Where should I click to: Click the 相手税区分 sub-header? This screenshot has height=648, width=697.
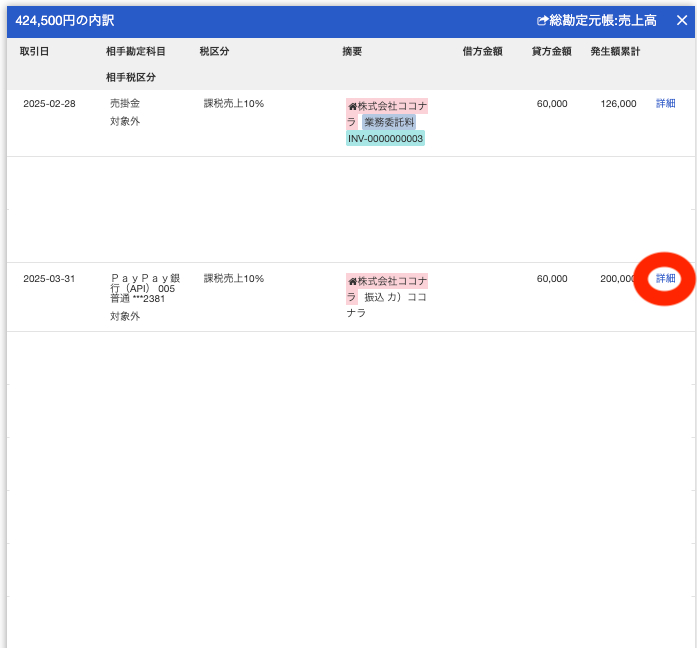(131, 77)
